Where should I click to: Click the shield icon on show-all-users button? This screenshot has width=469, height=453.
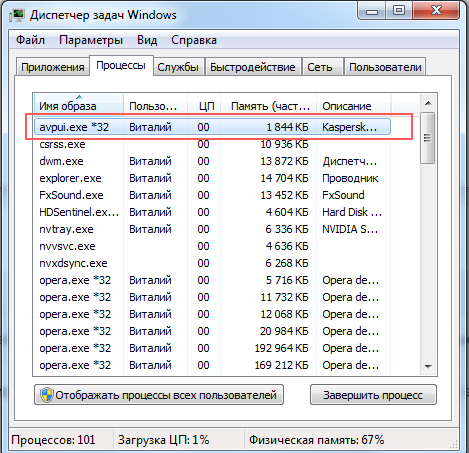pyautogui.click(x=47, y=395)
